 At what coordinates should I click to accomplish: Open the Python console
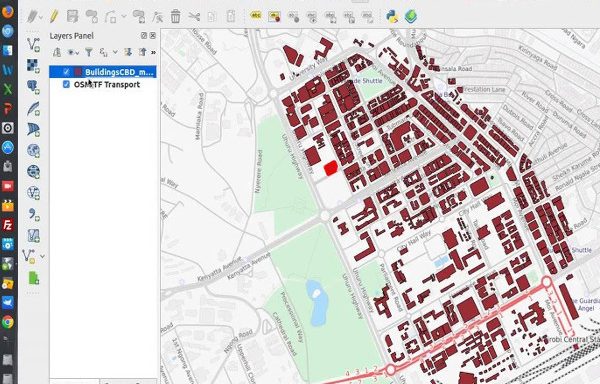392,16
